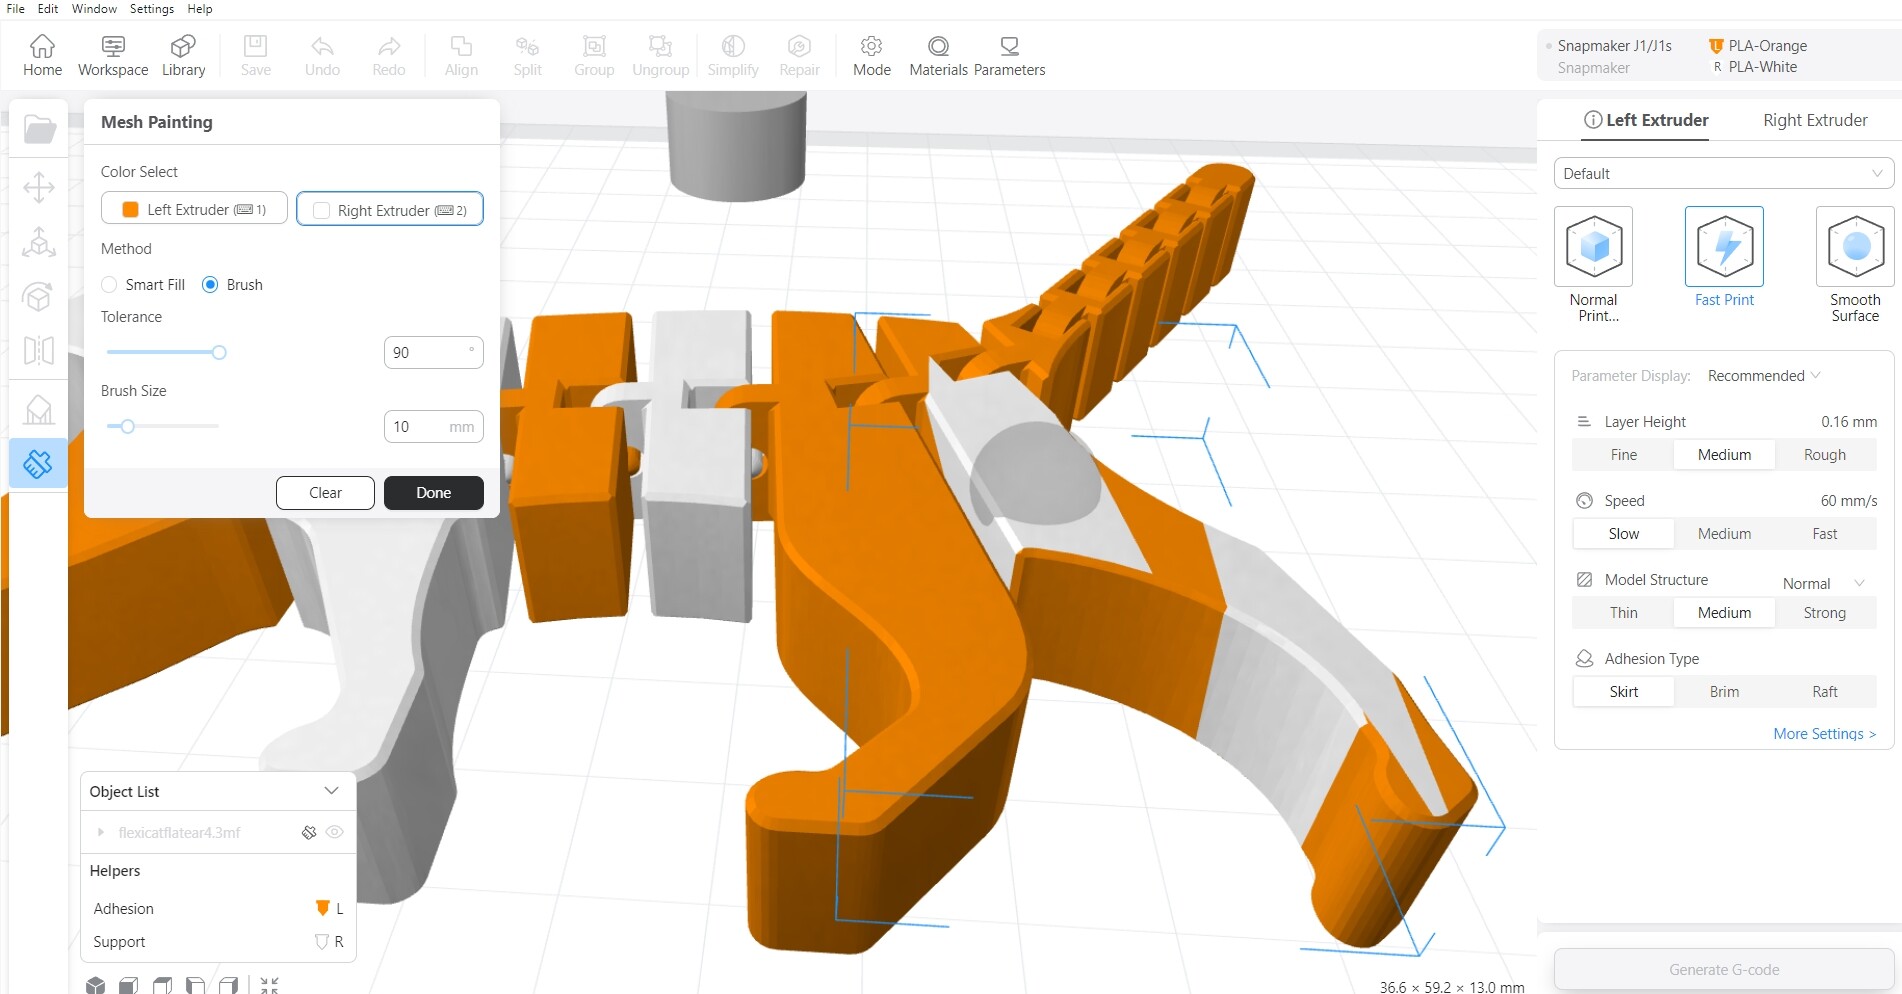
Task: Toggle visibility of flexicatflatear4.3mf
Action: point(335,832)
